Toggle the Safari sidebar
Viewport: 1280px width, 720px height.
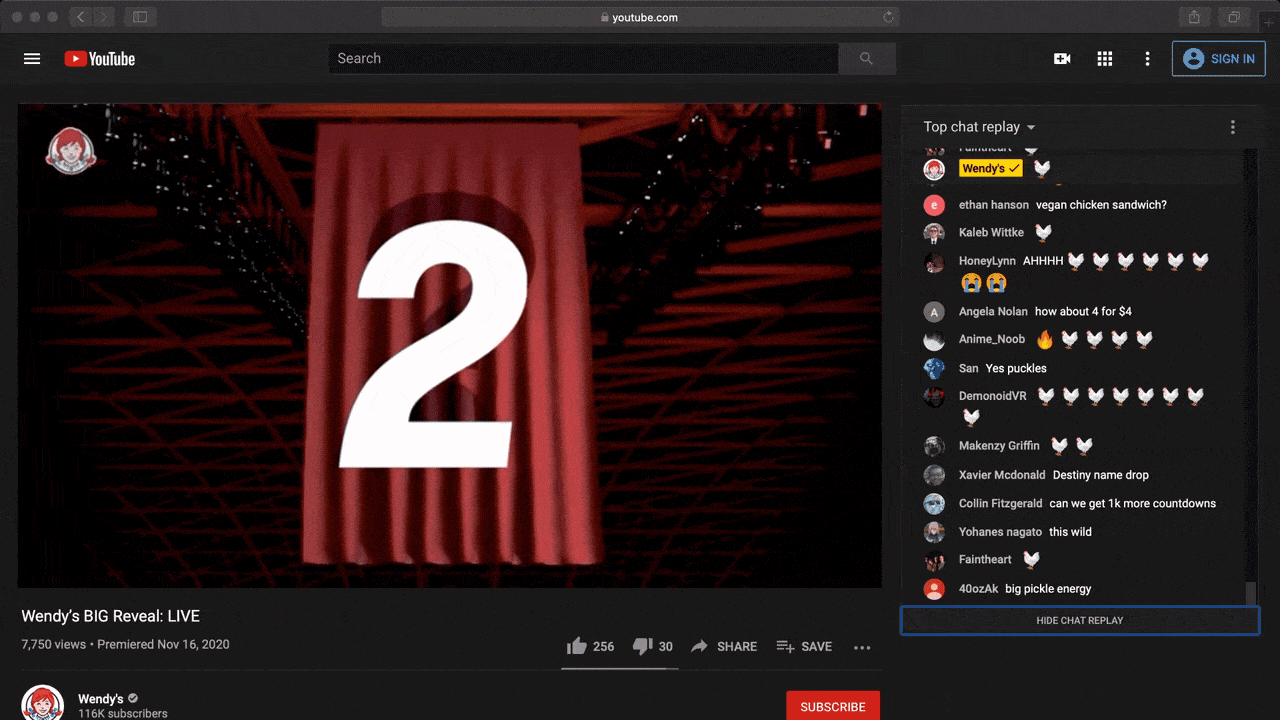pyautogui.click(x=140, y=17)
